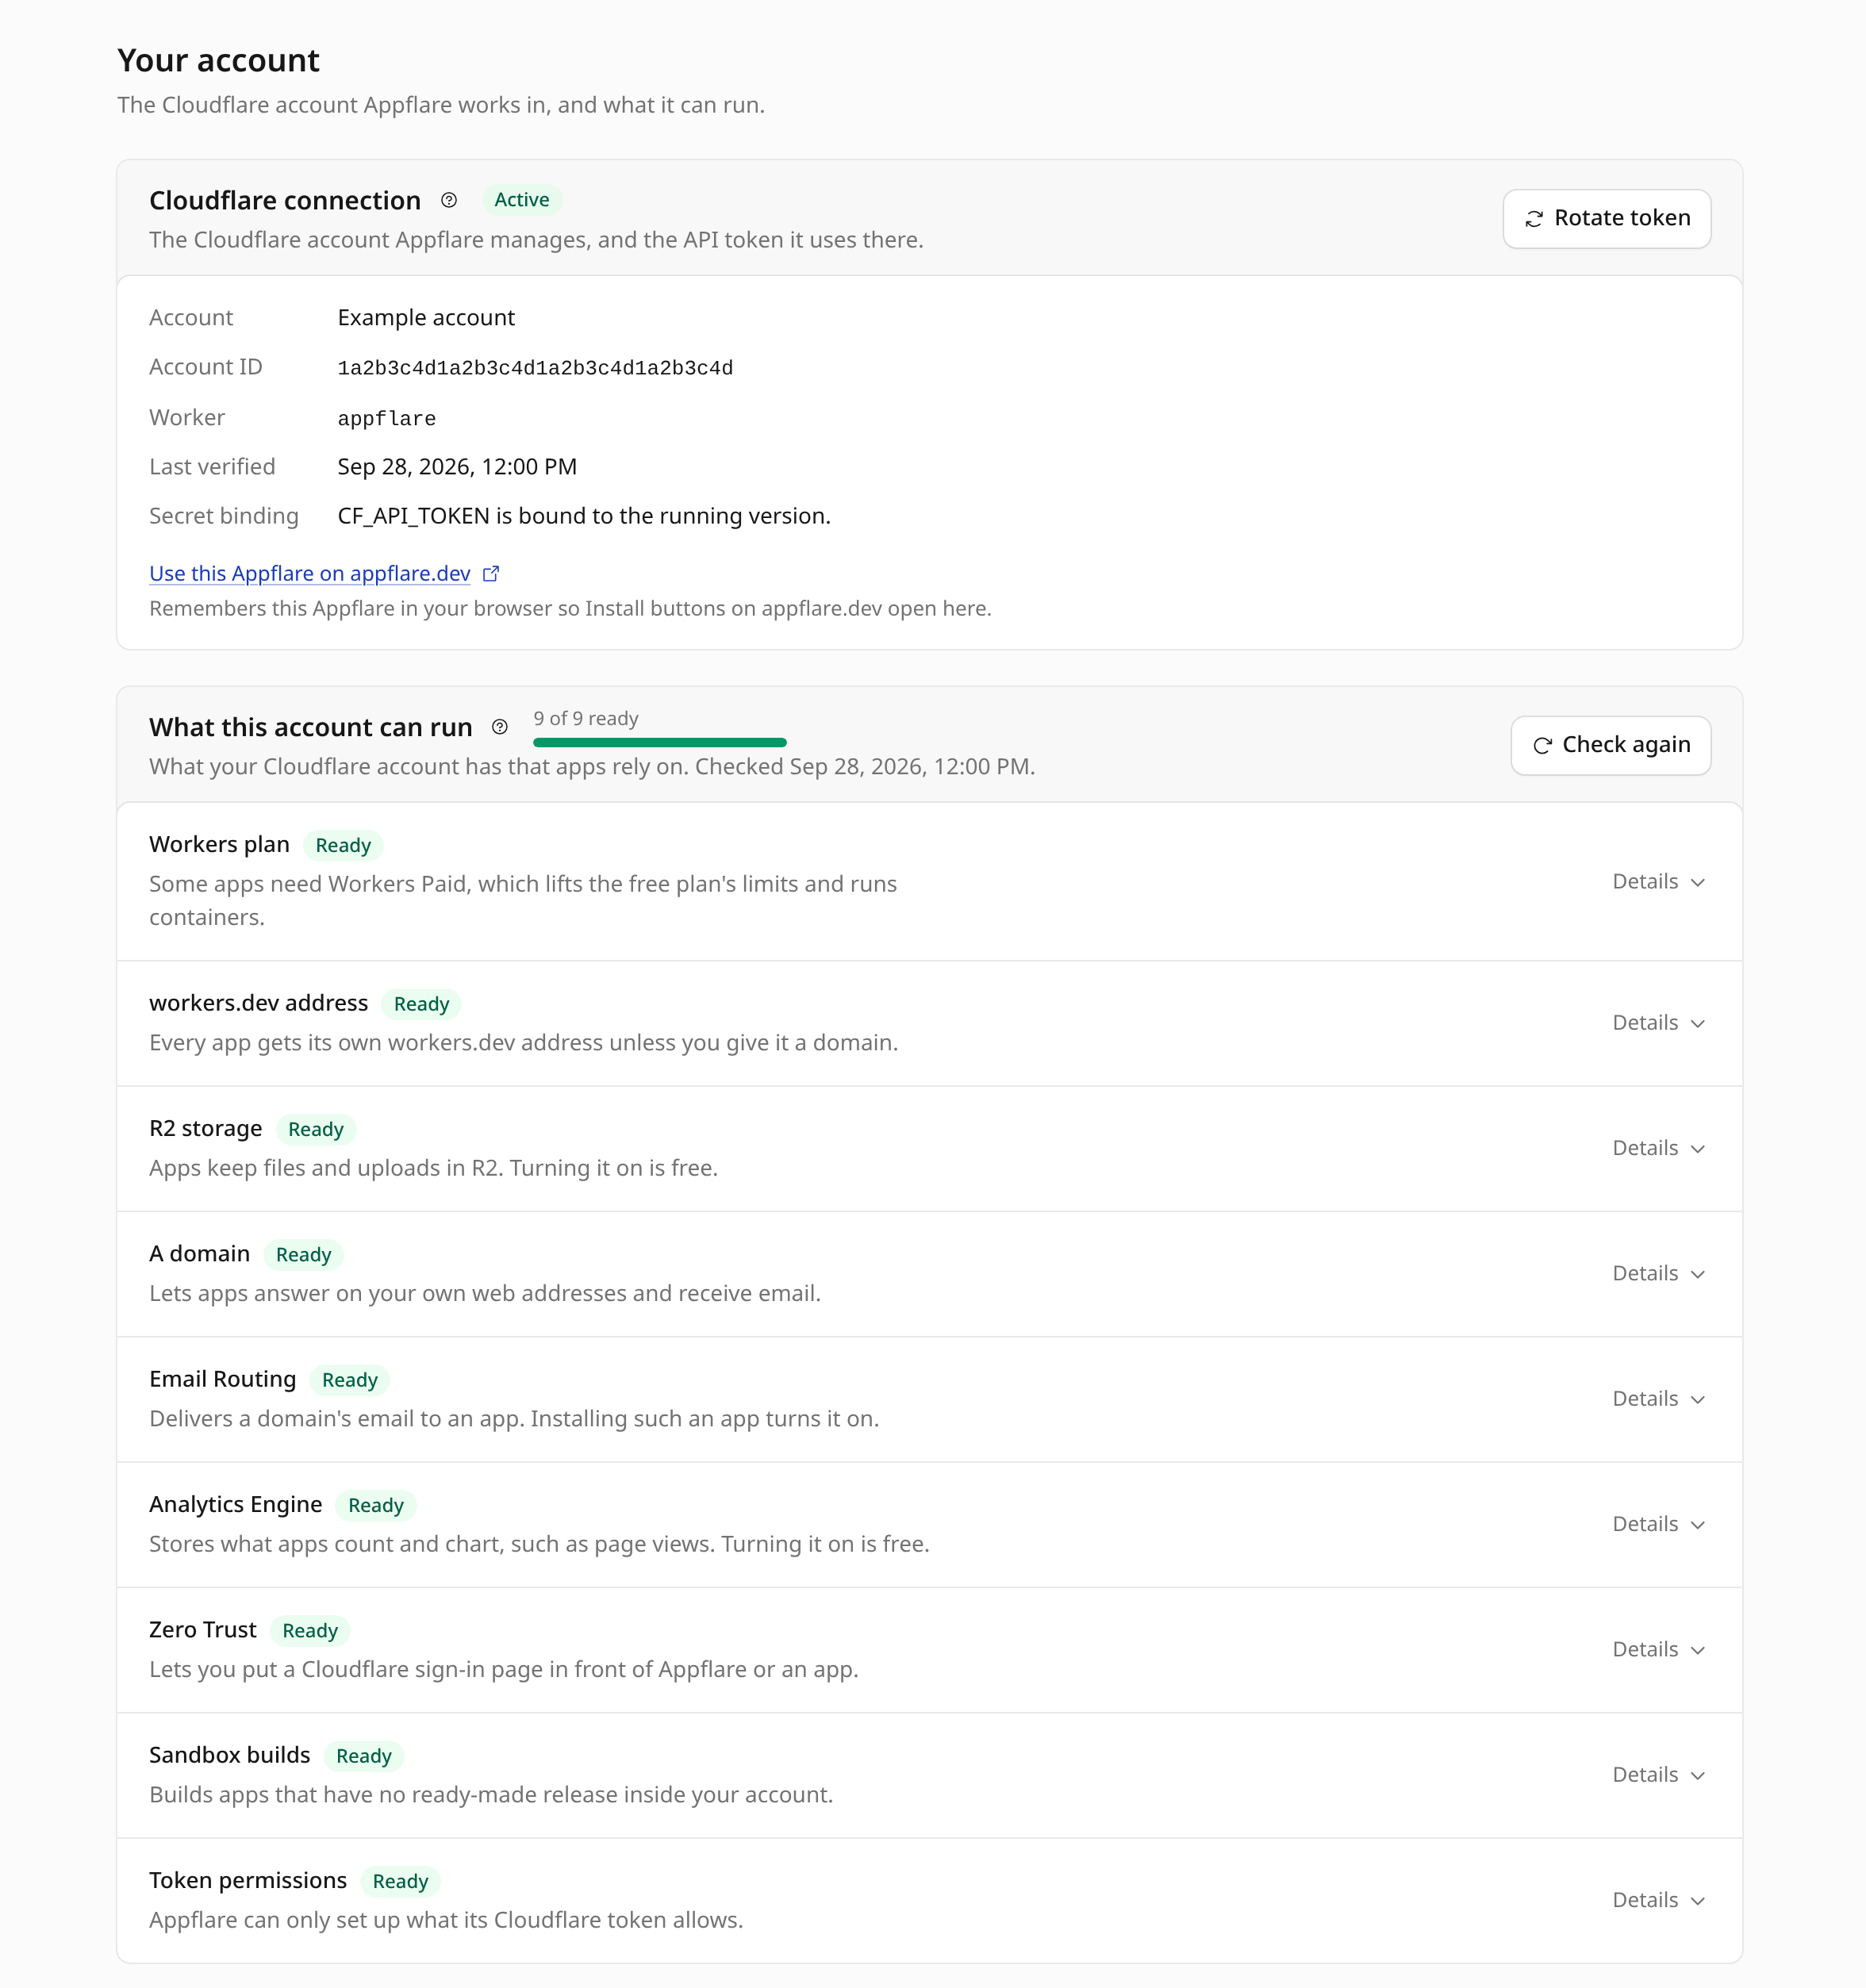Open help icon beside What this account can run
The width and height of the screenshot is (1866, 1988).
(x=500, y=727)
